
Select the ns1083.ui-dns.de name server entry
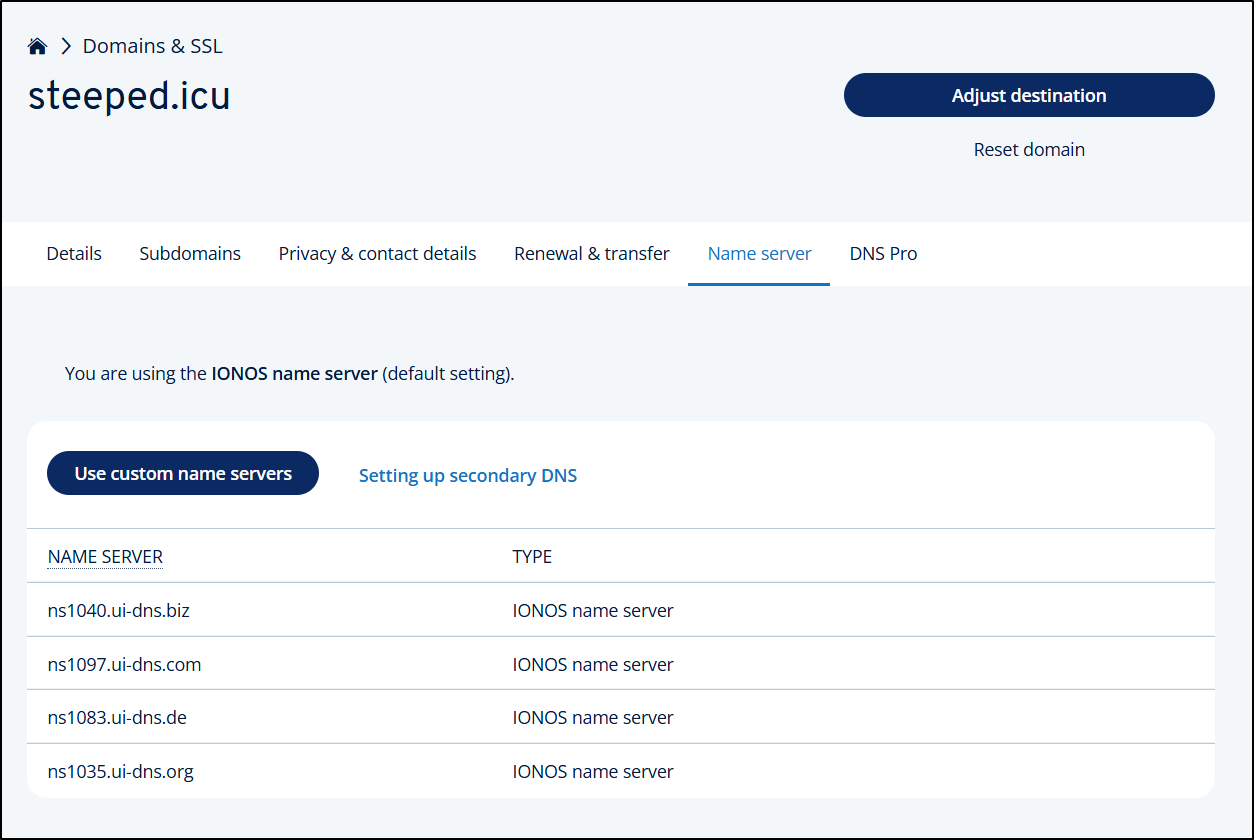point(117,718)
